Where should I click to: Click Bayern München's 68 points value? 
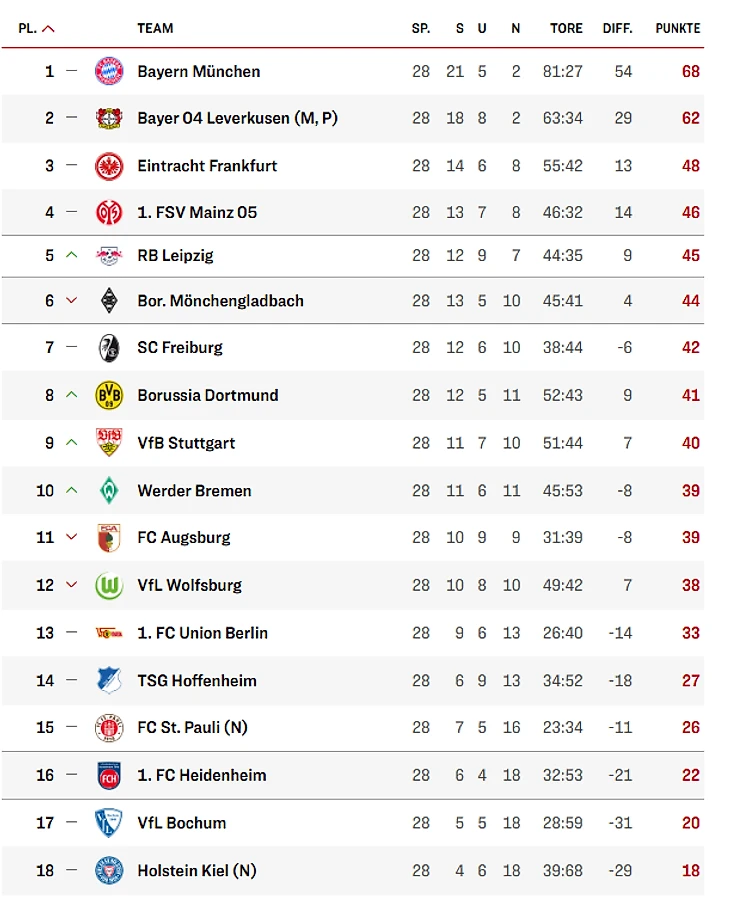(691, 72)
